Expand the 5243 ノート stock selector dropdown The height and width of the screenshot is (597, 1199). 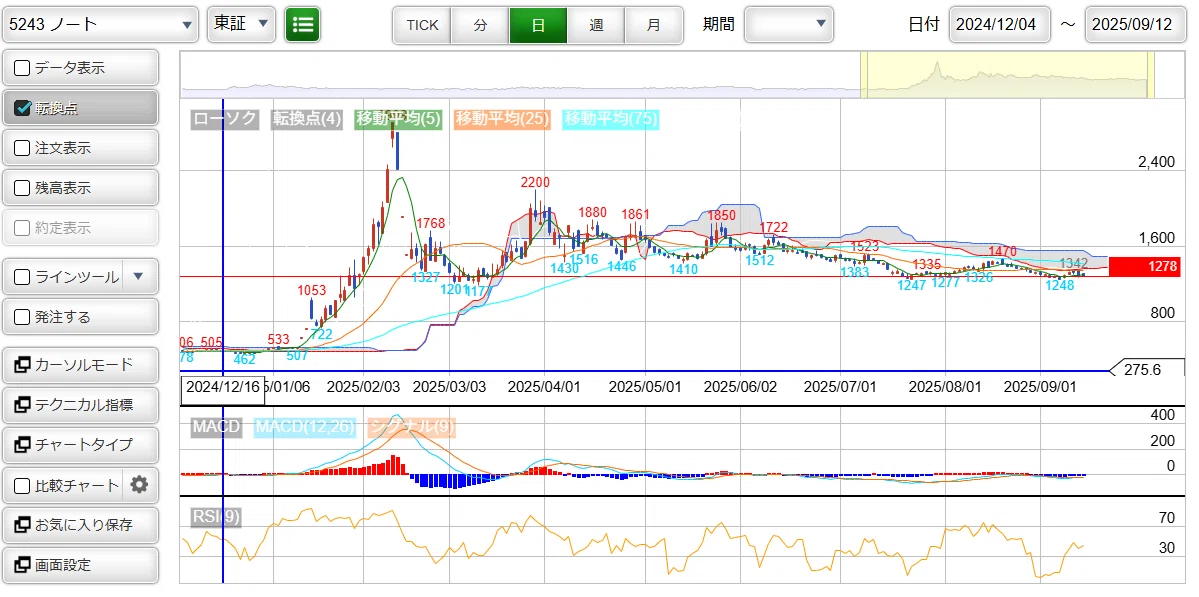click(x=100, y=24)
